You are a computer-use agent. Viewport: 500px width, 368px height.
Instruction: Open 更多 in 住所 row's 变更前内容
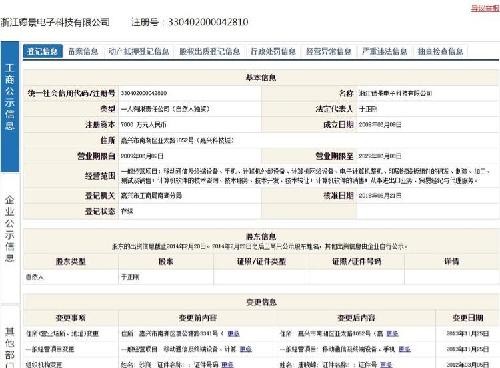pos(233,333)
